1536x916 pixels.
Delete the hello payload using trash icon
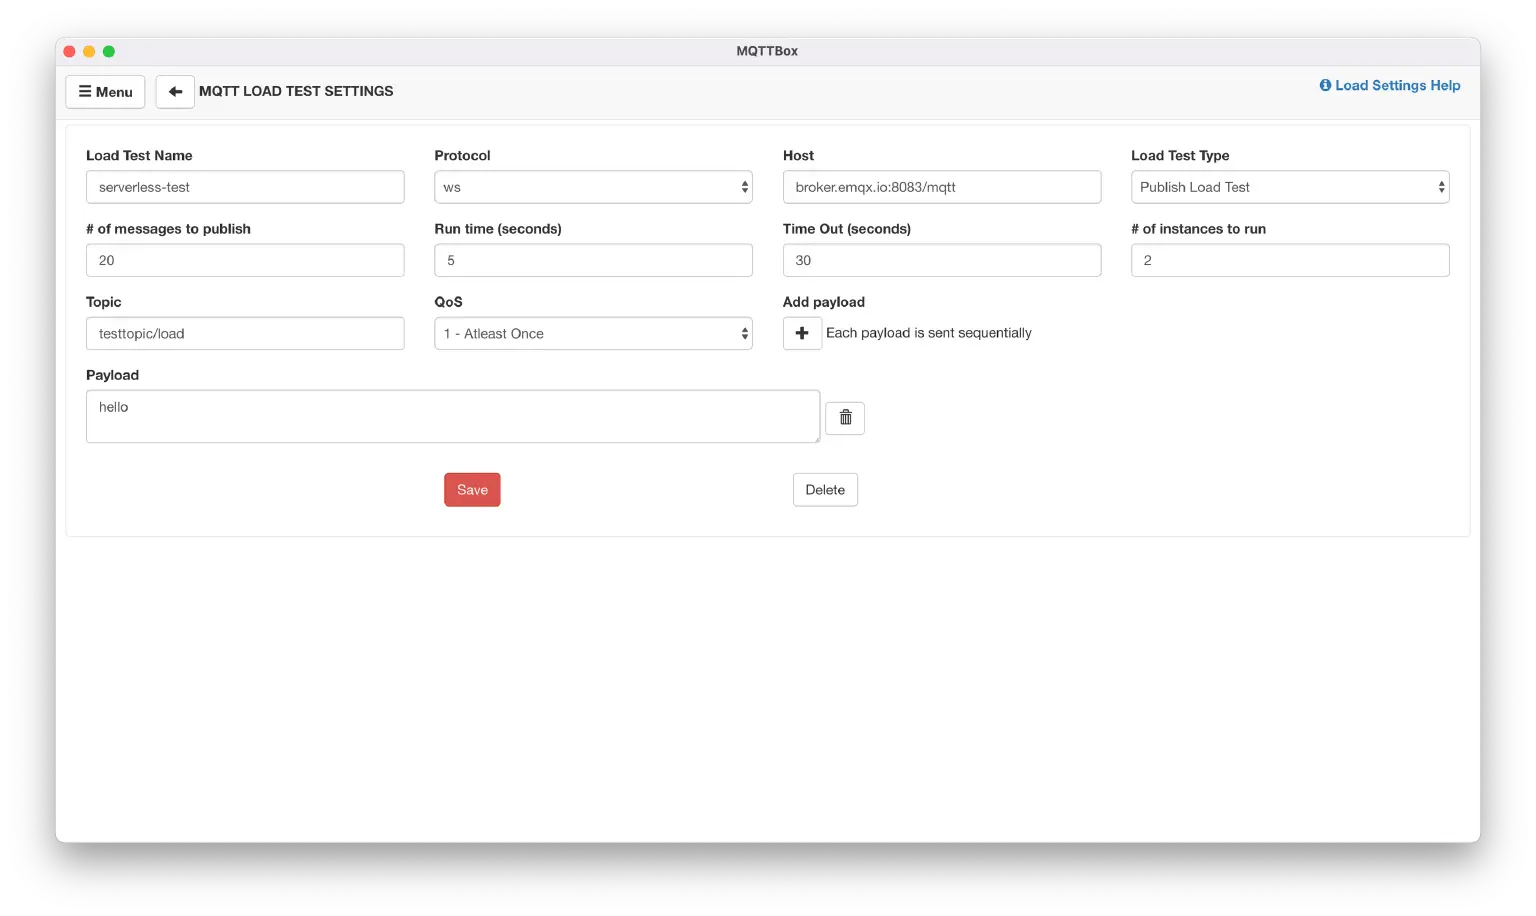point(845,417)
